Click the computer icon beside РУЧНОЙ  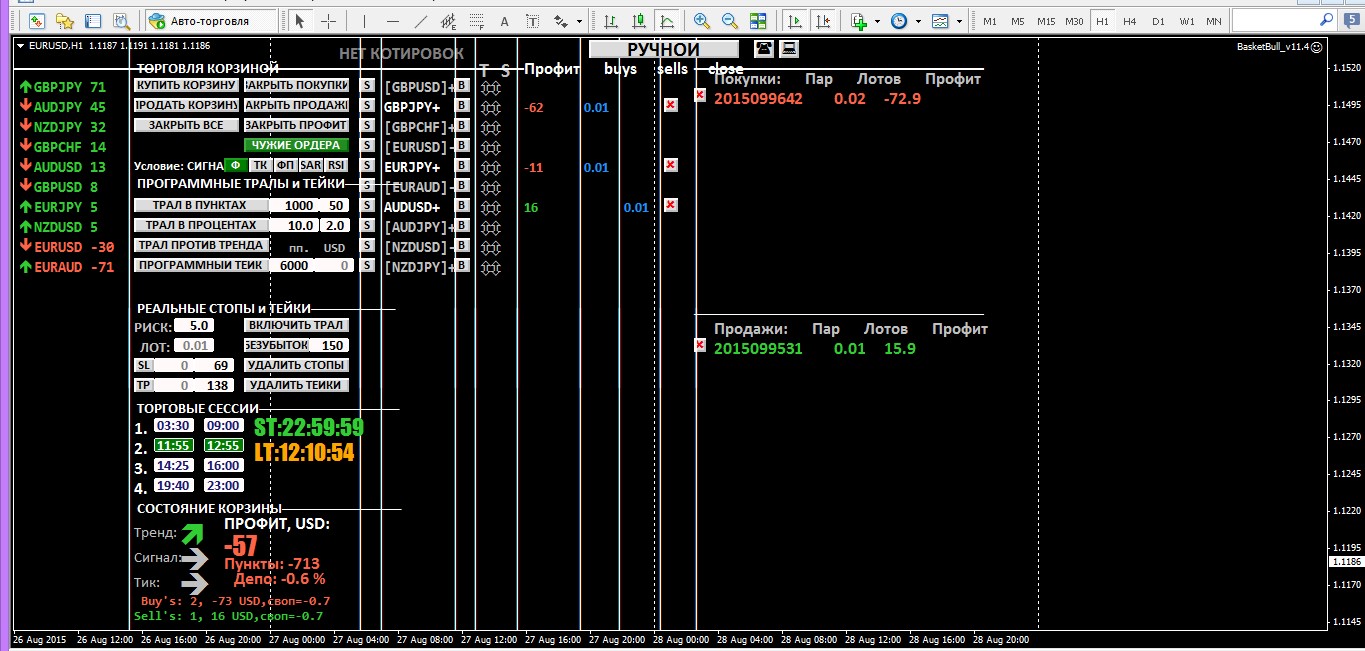[789, 48]
